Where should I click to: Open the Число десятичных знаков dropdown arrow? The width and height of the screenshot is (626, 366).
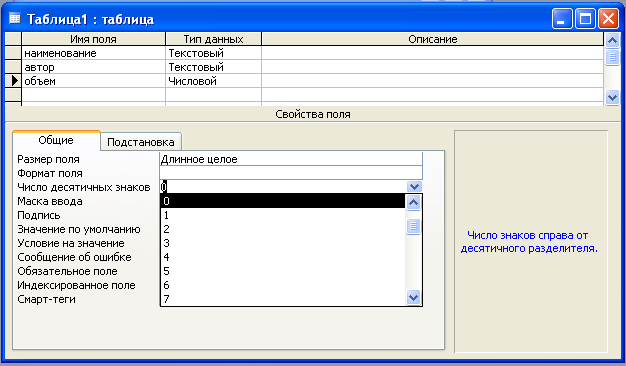(414, 186)
